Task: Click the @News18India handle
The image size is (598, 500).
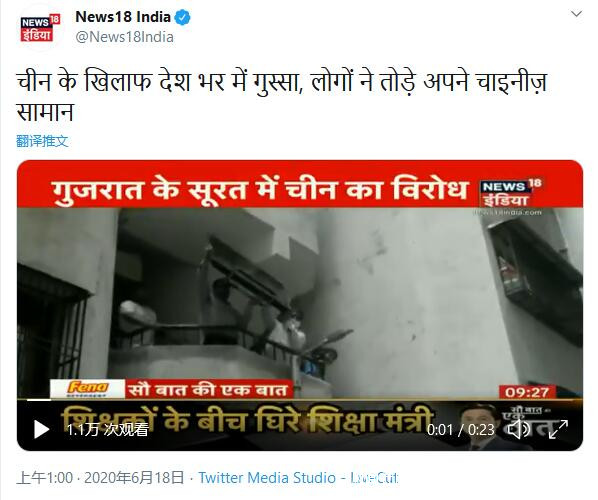Action: (125, 37)
